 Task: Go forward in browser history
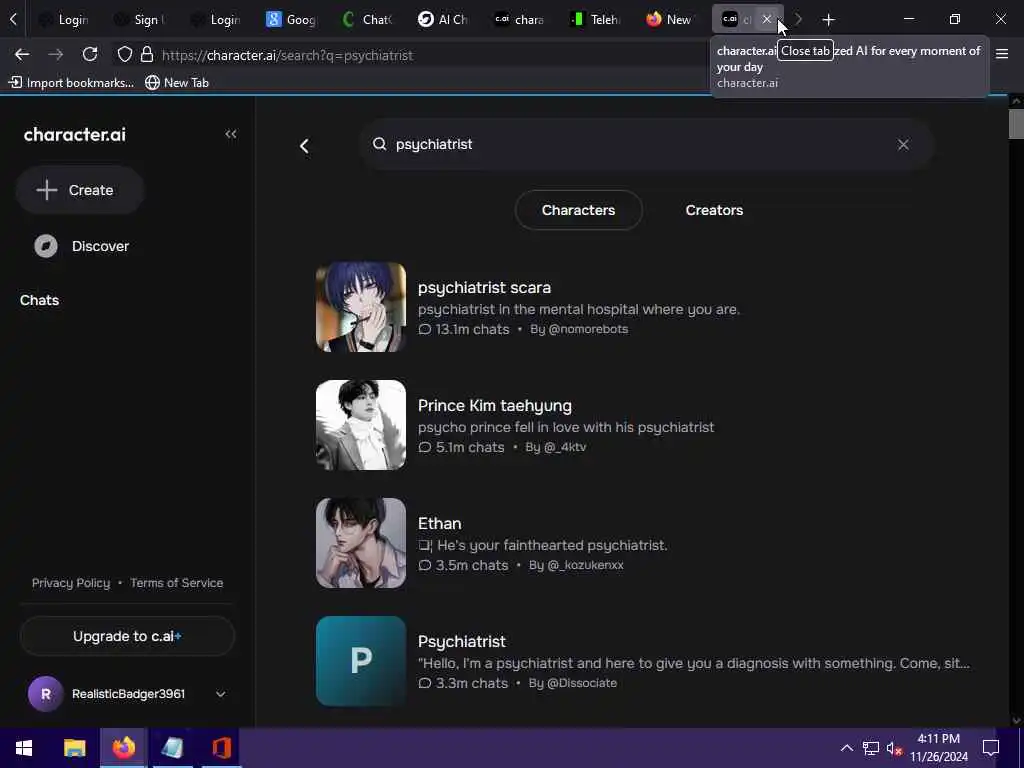(x=56, y=55)
